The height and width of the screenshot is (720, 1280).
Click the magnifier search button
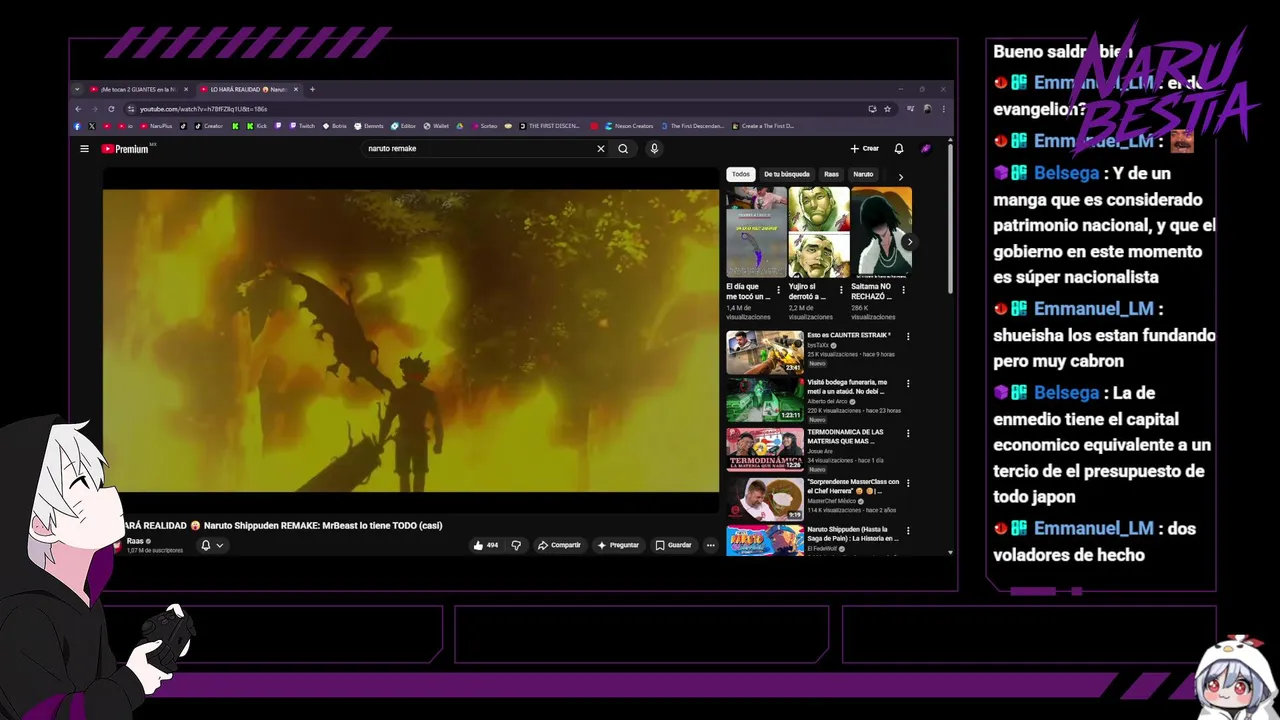click(623, 149)
